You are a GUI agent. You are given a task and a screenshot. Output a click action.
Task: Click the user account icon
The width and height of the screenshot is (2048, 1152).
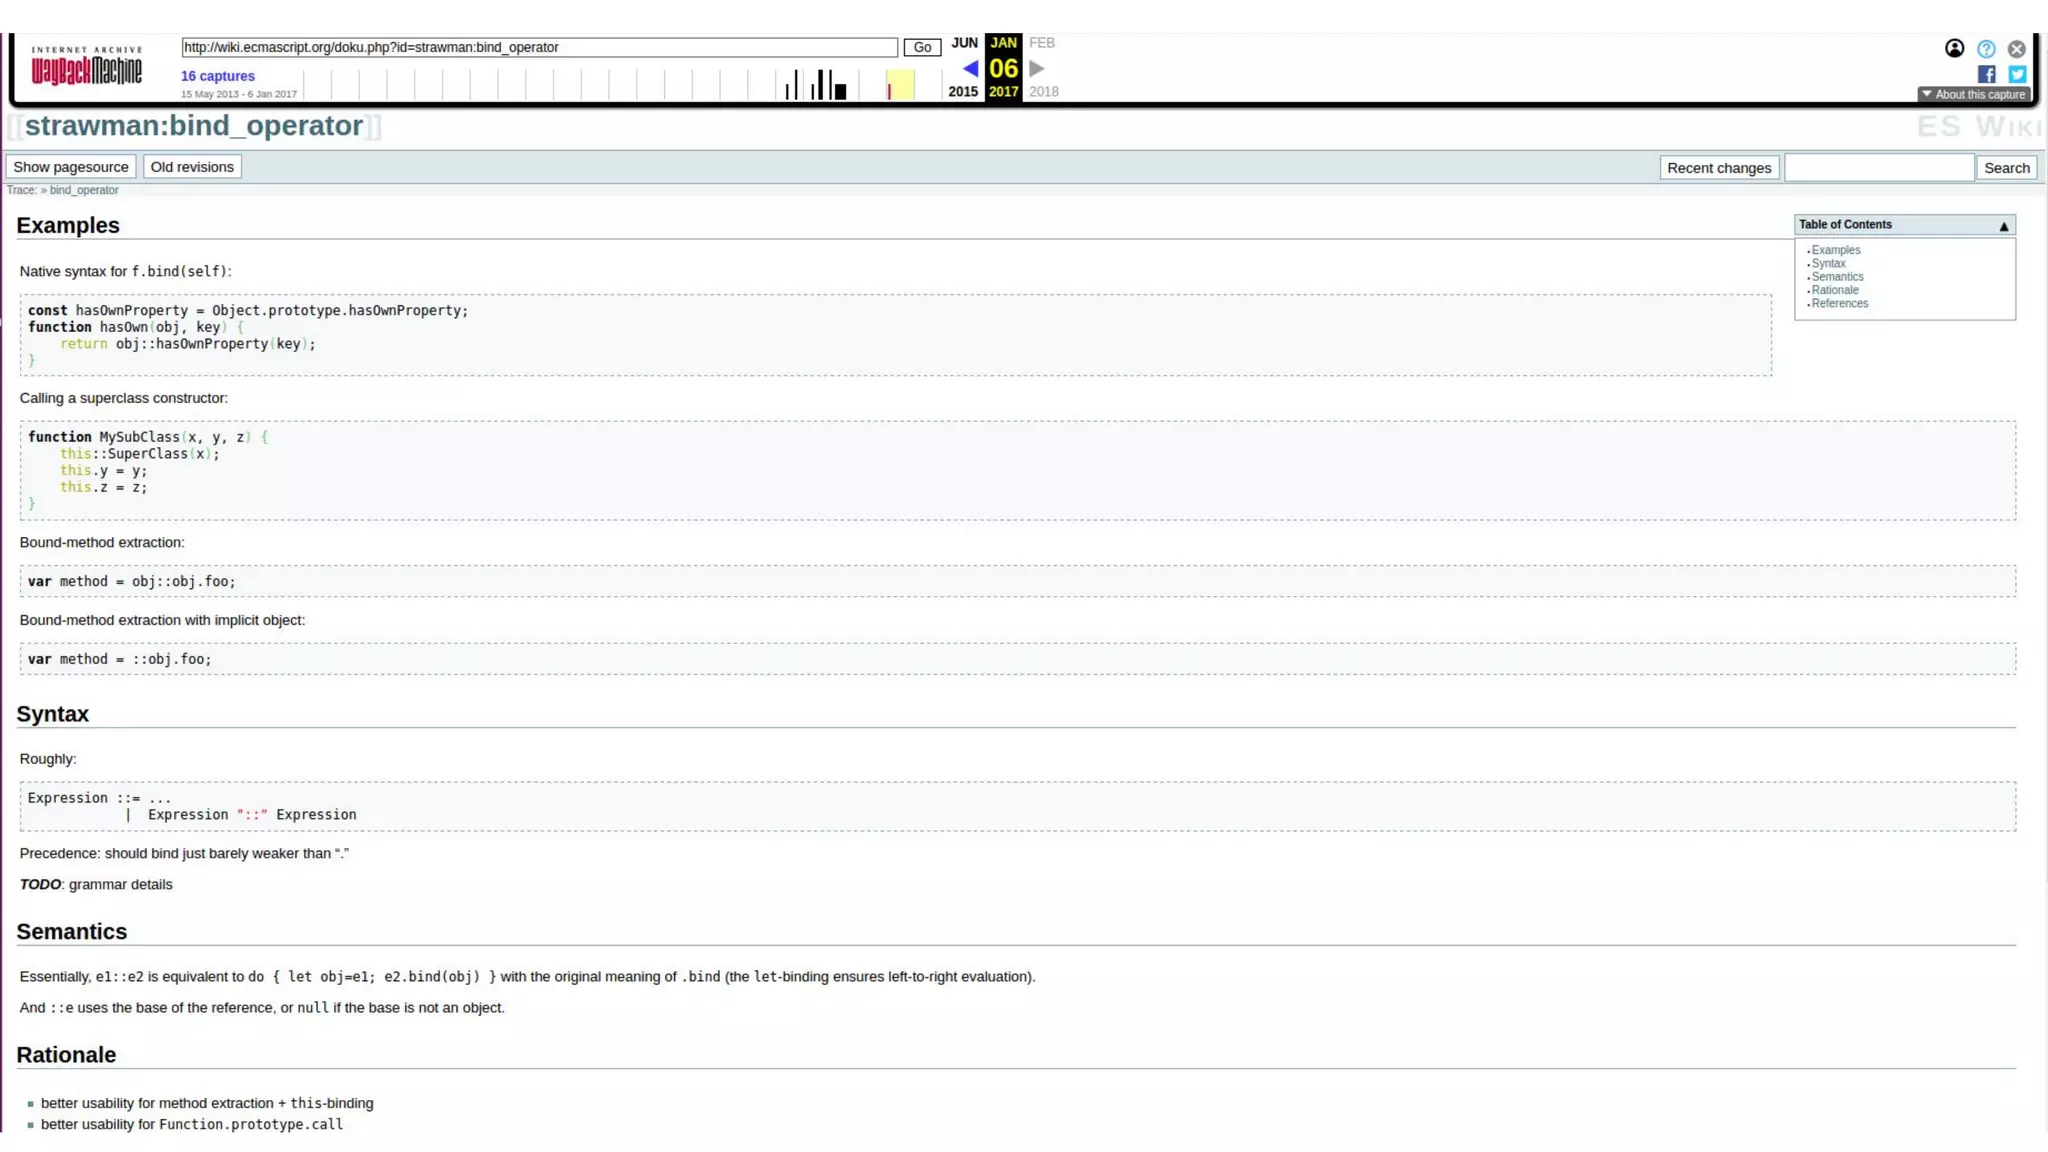click(1954, 48)
